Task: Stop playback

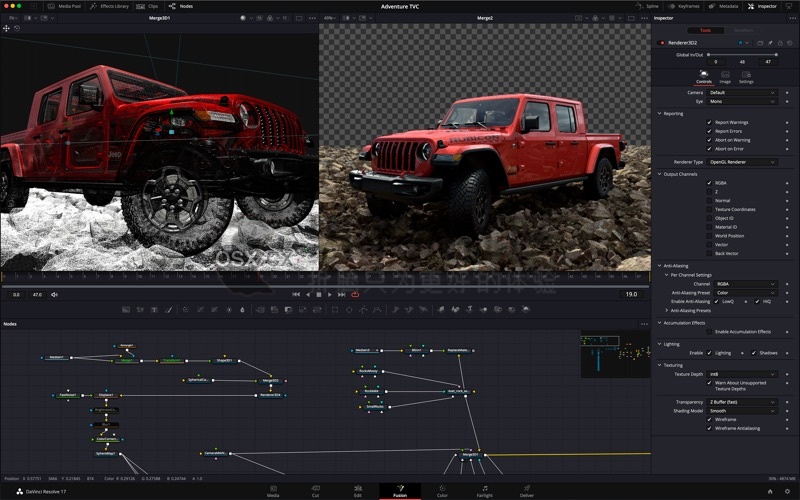Action: tap(319, 294)
